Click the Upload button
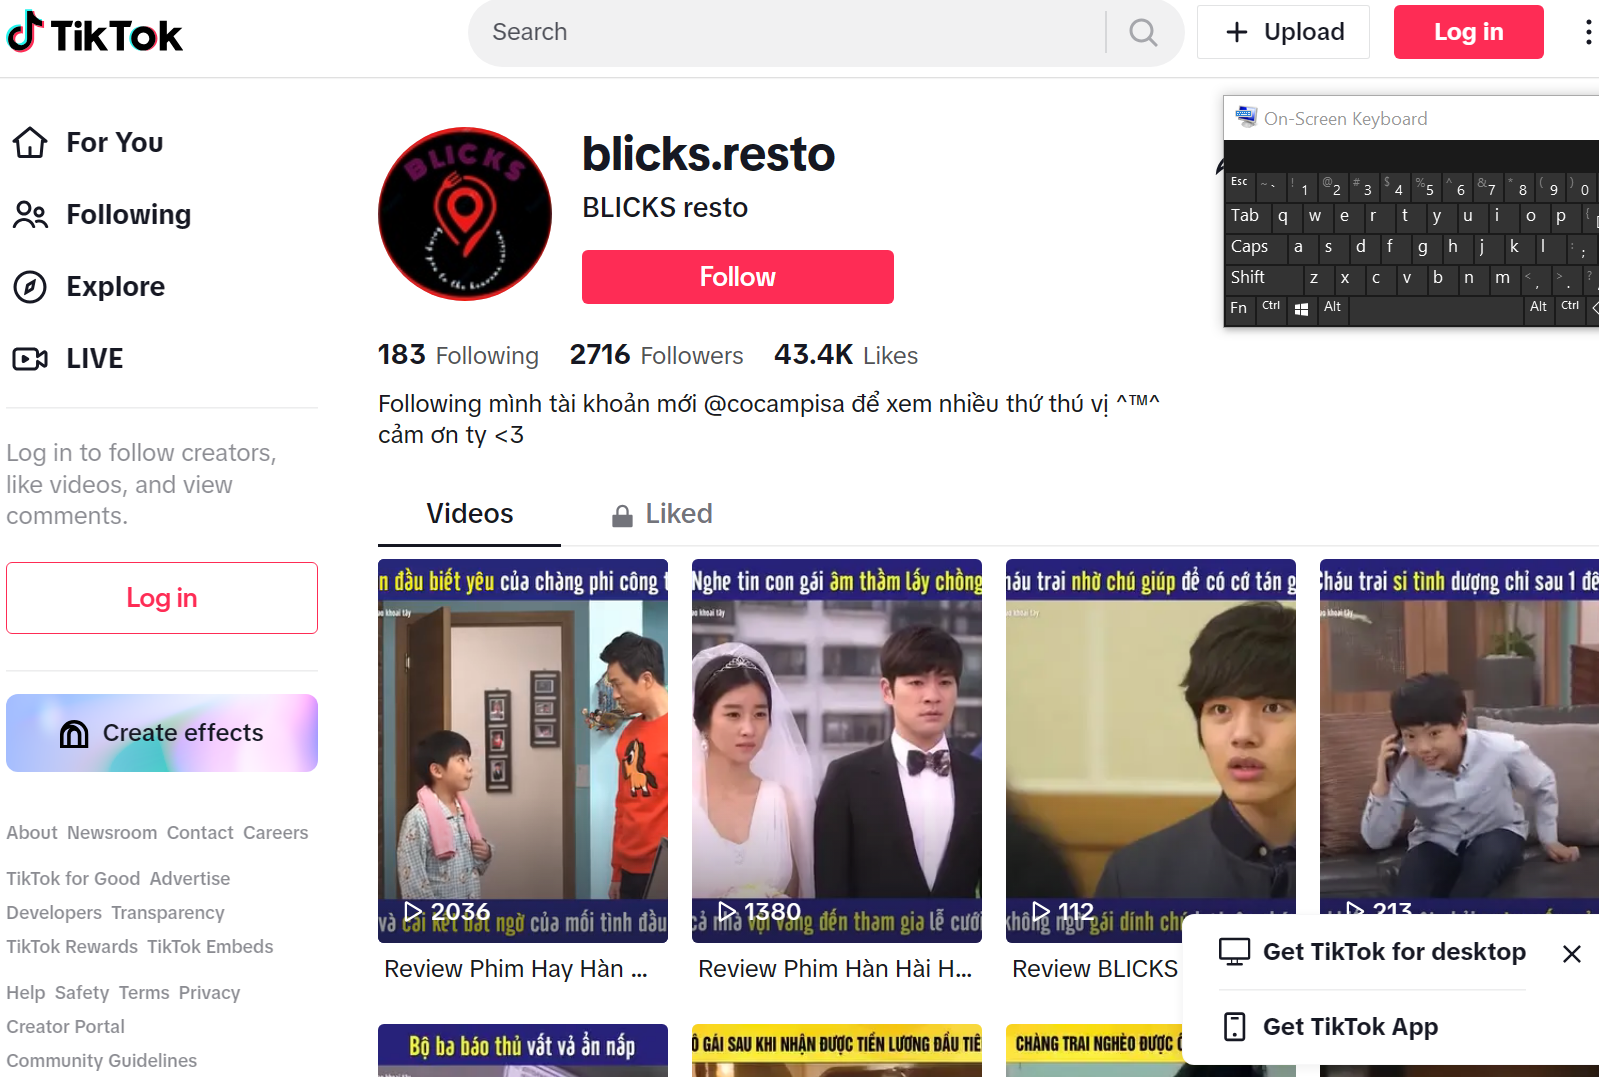This screenshot has height=1077, width=1599. (1283, 32)
